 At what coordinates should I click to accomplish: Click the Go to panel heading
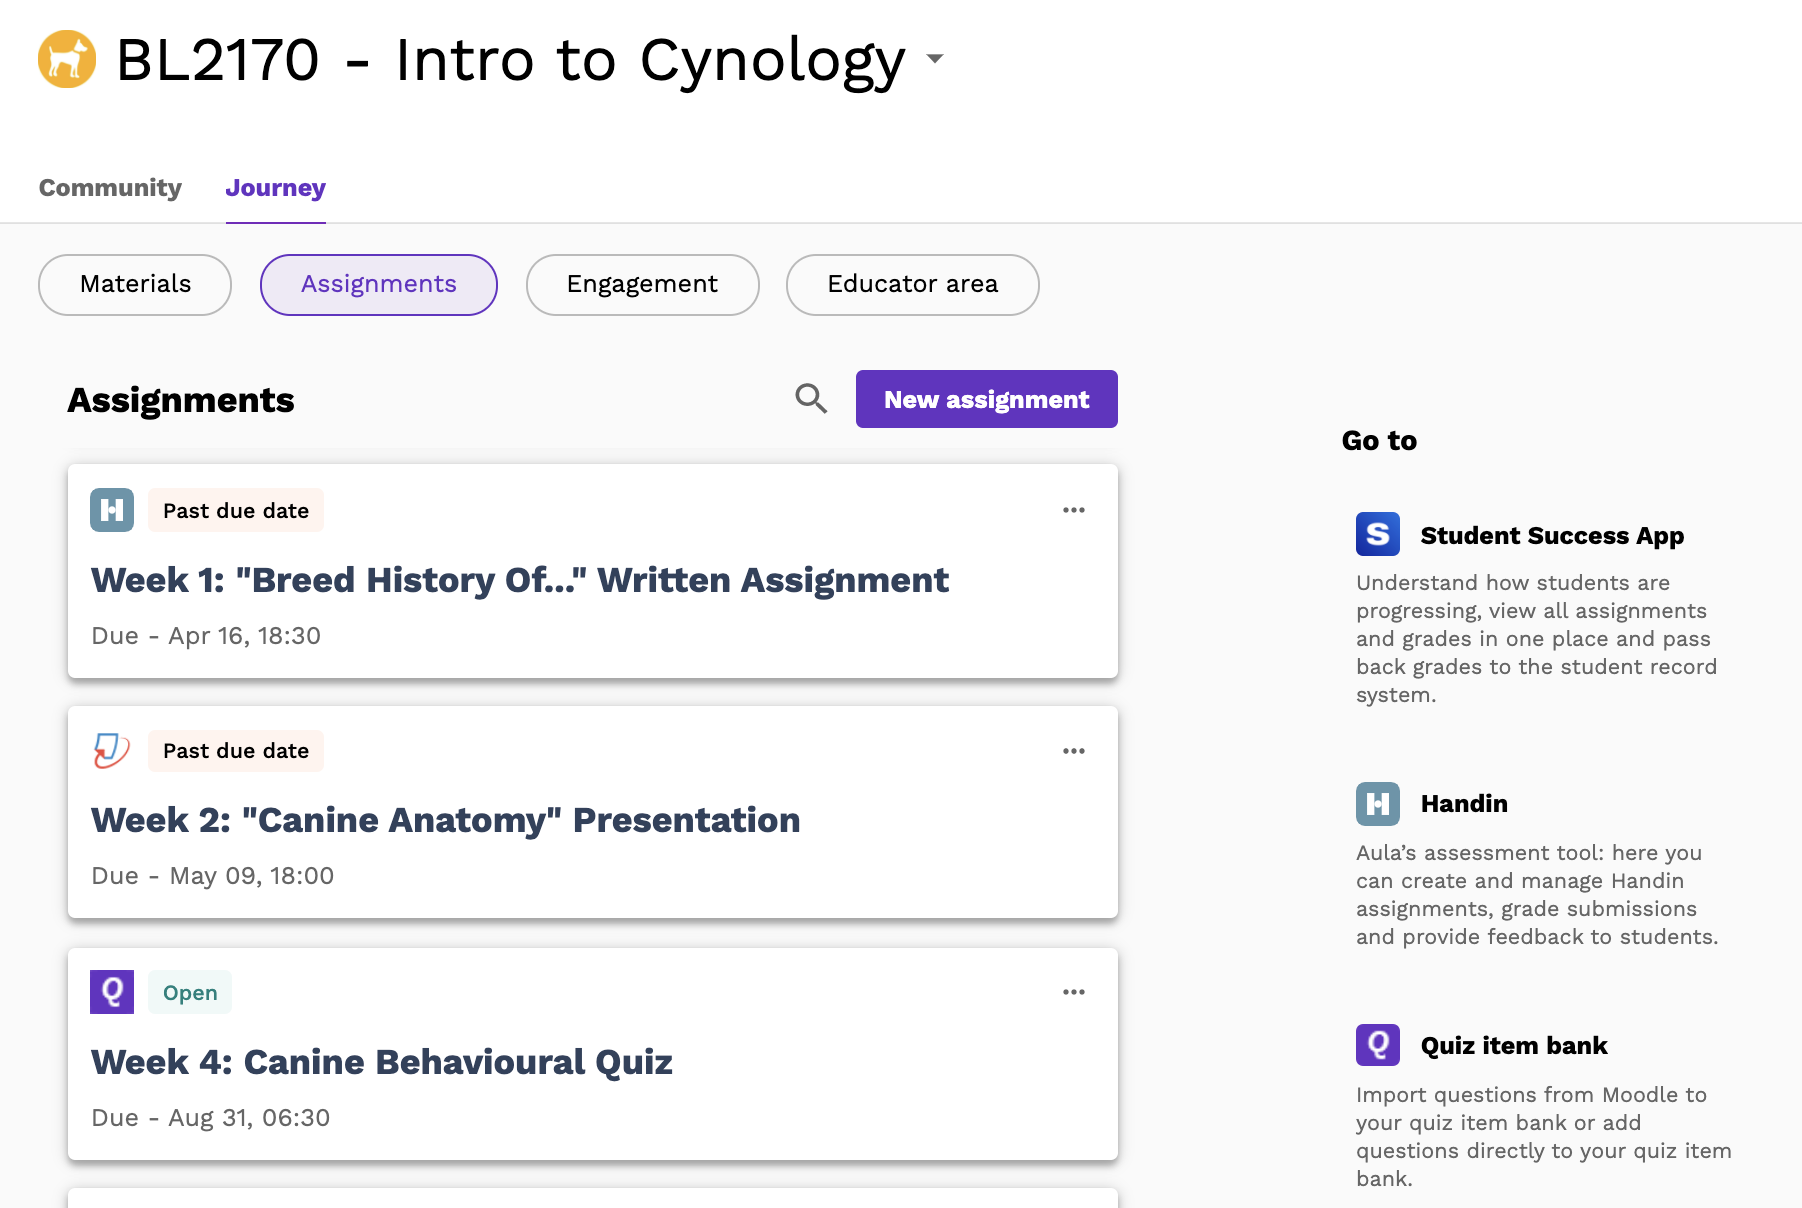tap(1379, 441)
